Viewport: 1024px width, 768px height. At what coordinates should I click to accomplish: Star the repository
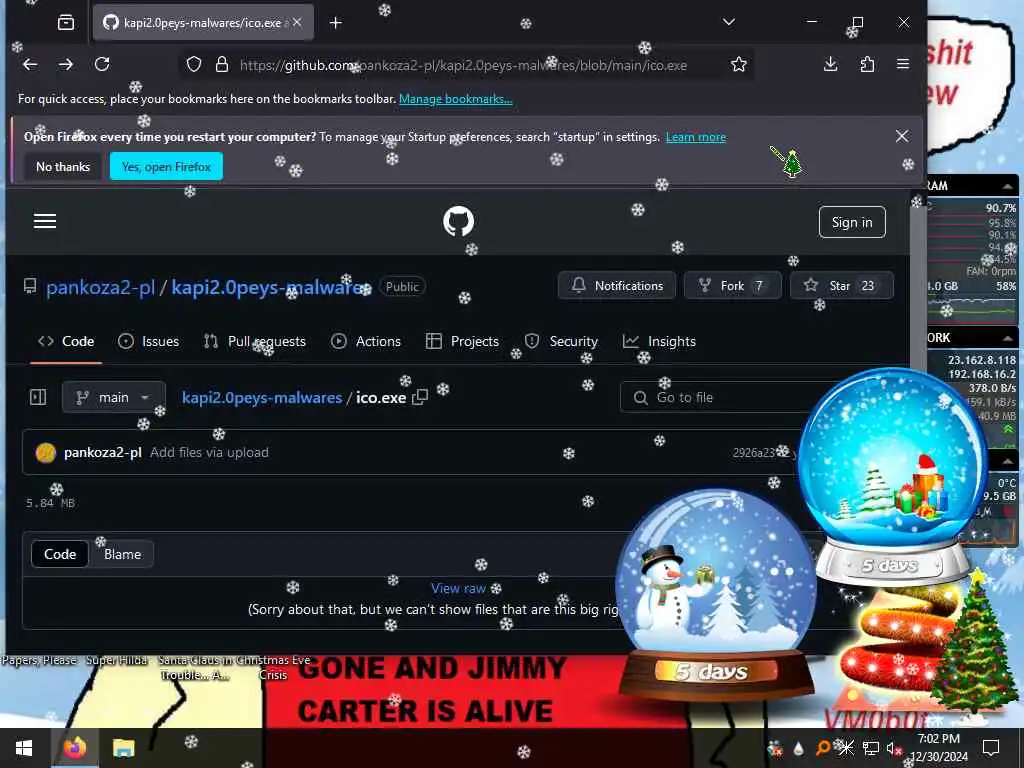coord(841,285)
